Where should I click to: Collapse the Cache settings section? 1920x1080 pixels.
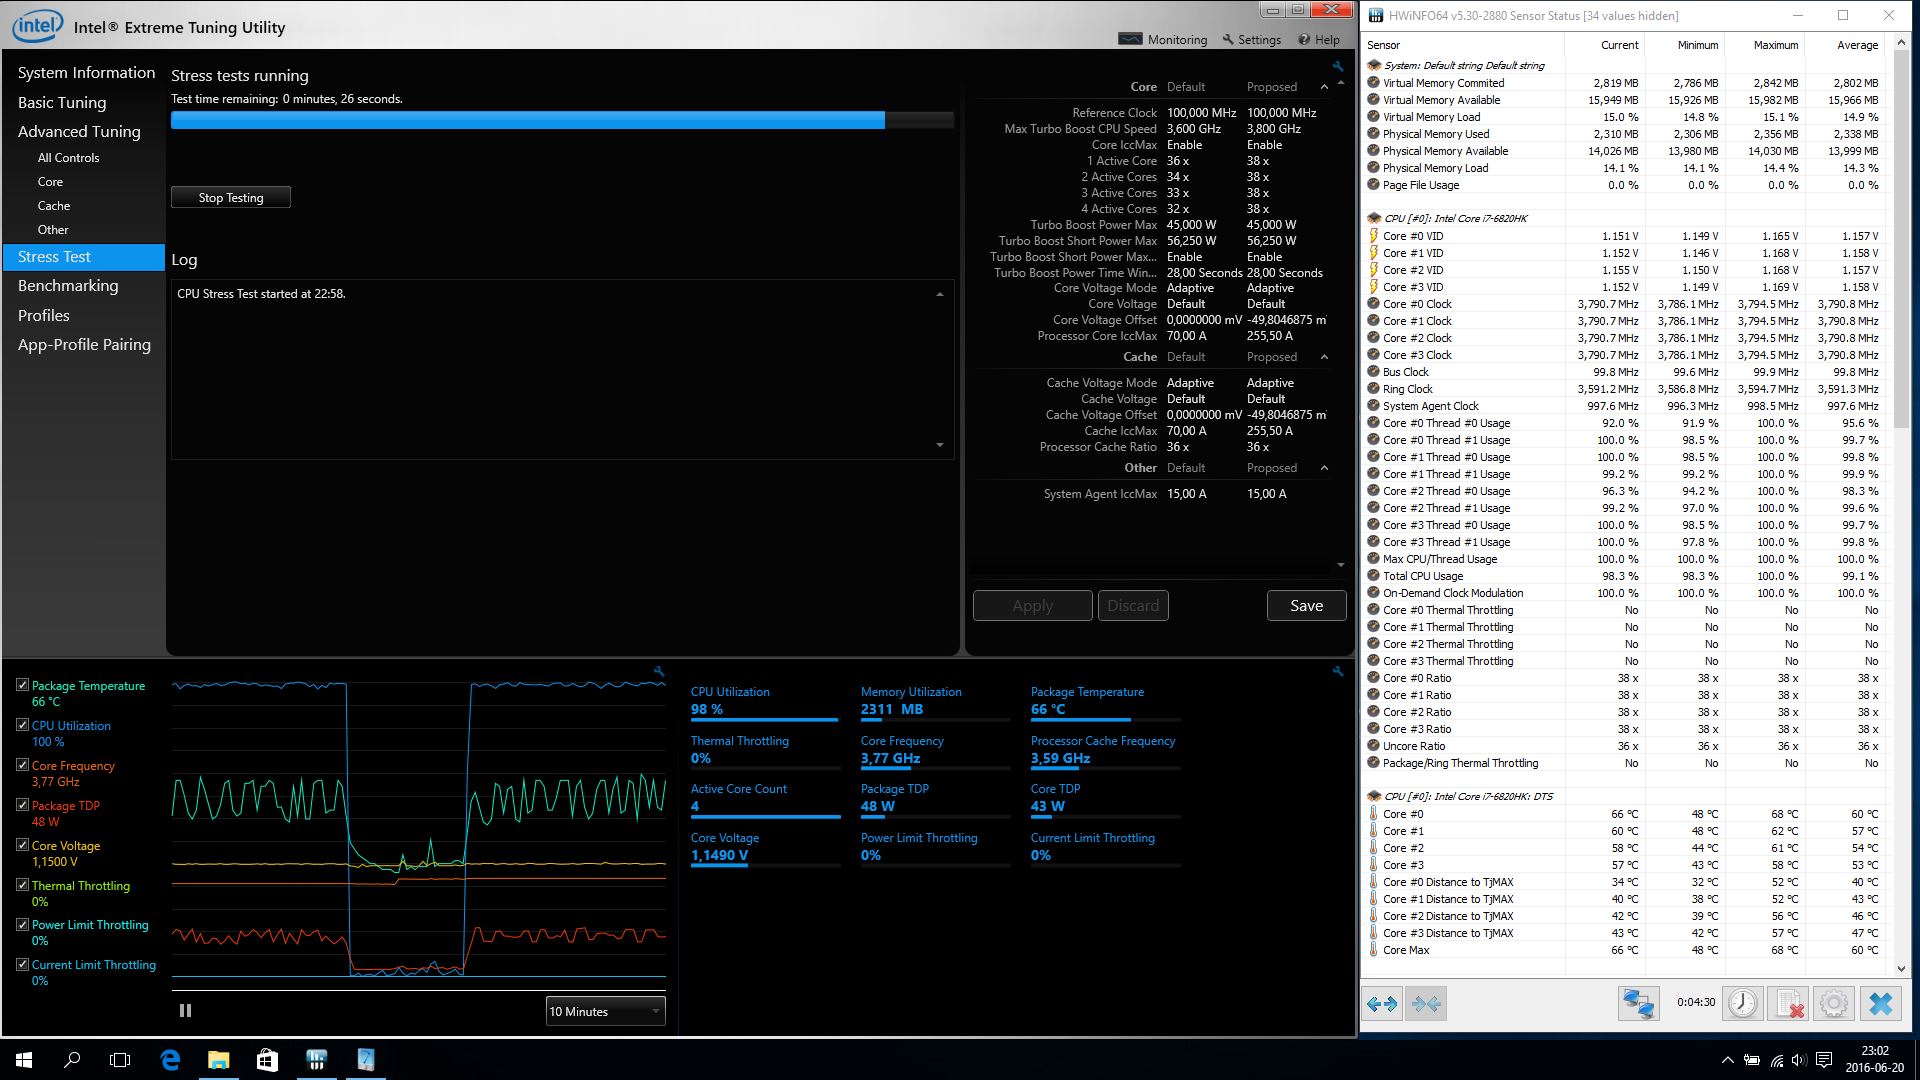coord(1324,357)
